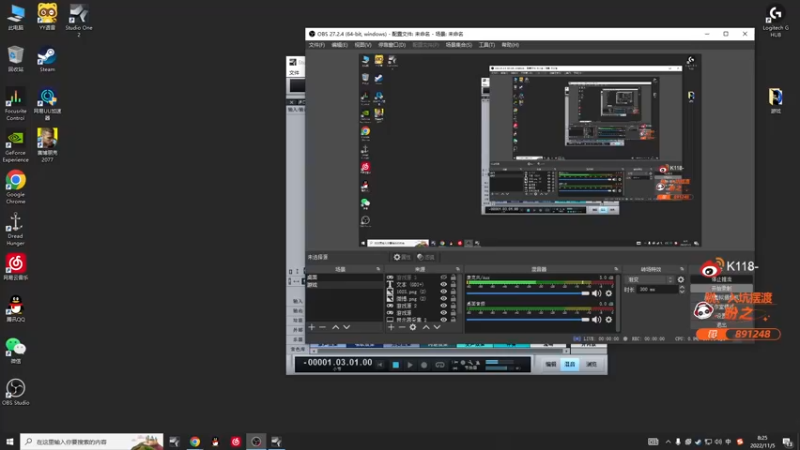
Task: Launch Studio One 2 from the desktop
Action: (79, 19)
